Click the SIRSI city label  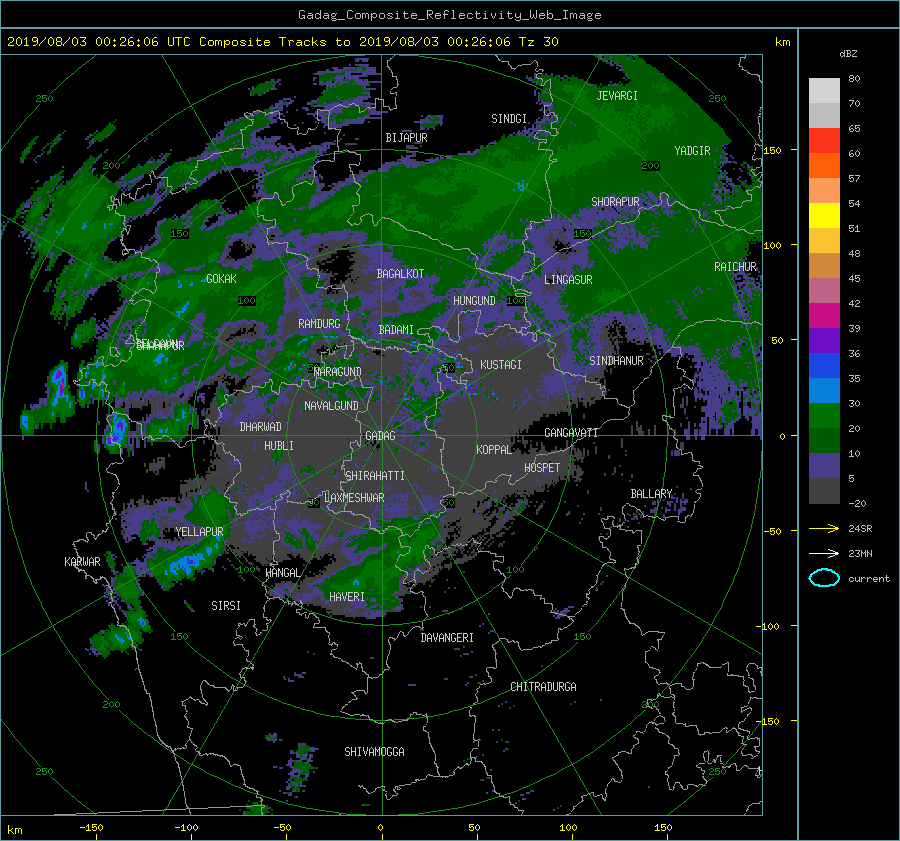coord(226,606)
